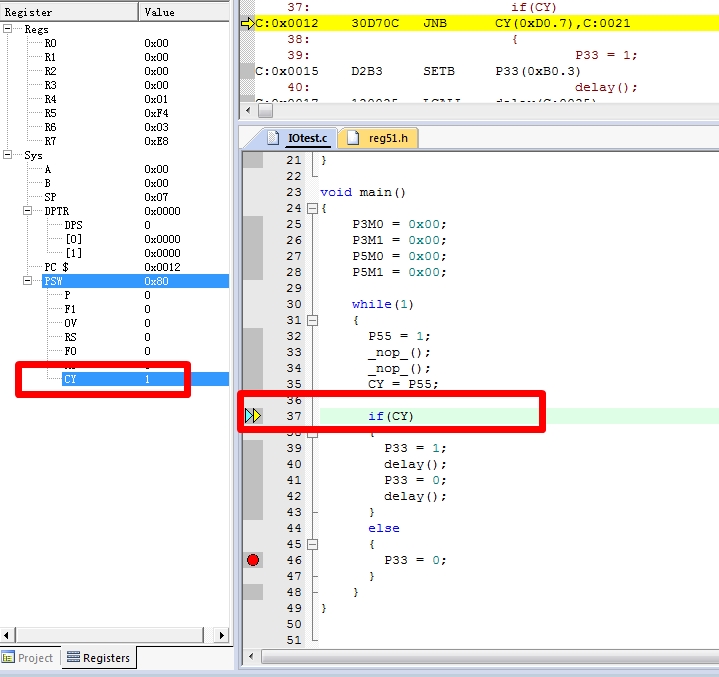Collapse the while block fold at line 31
Screen dimensions: 719x677
point(312,320)
